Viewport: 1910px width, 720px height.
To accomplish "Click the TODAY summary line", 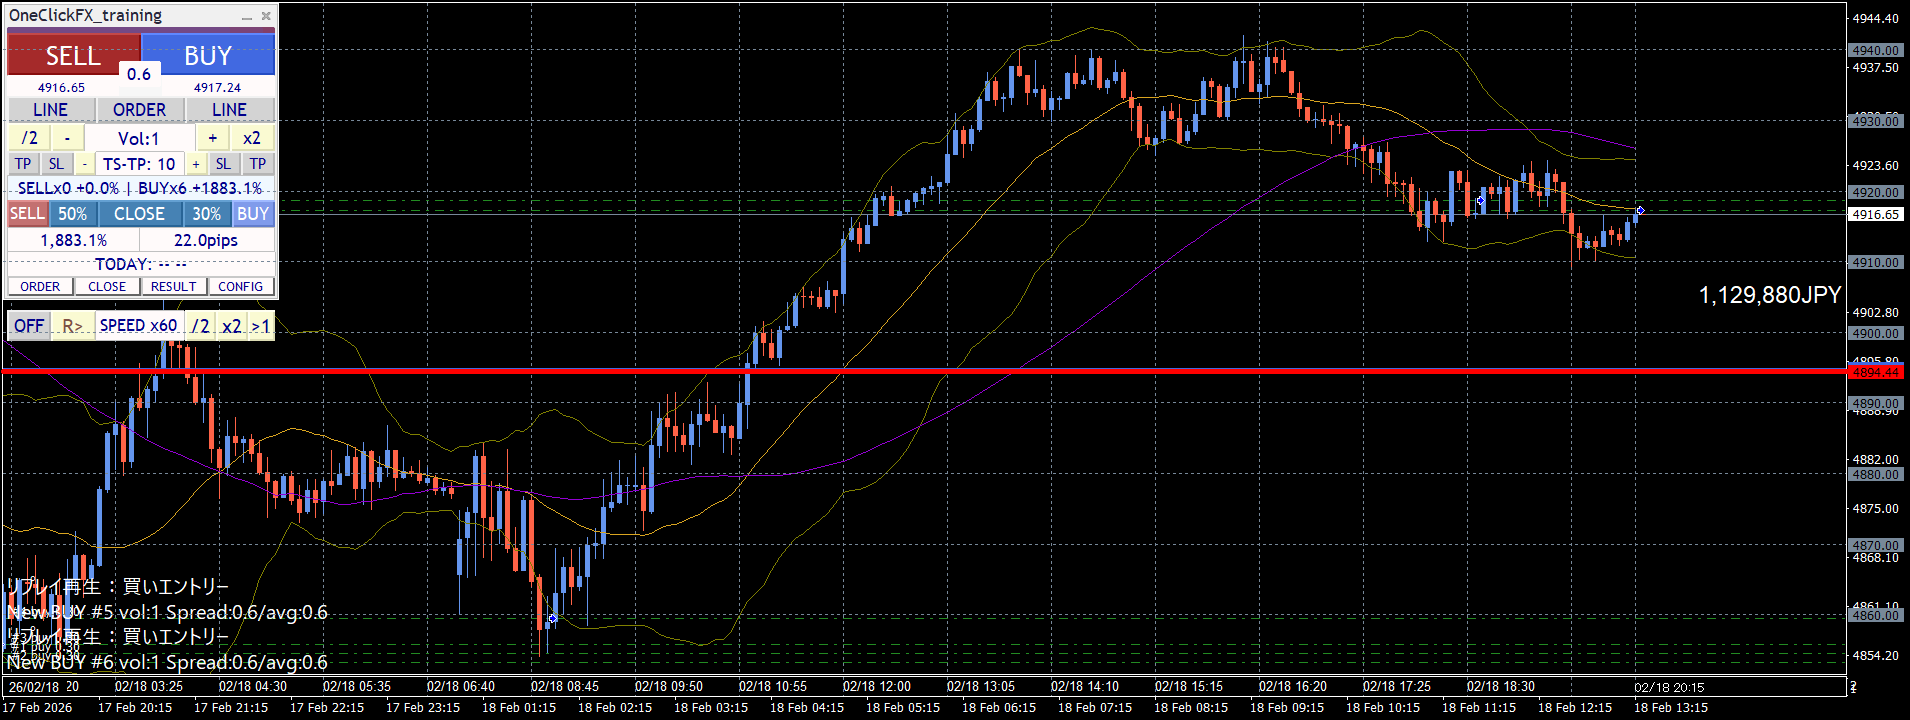I will pyautogui.click(x=140, y=264).
